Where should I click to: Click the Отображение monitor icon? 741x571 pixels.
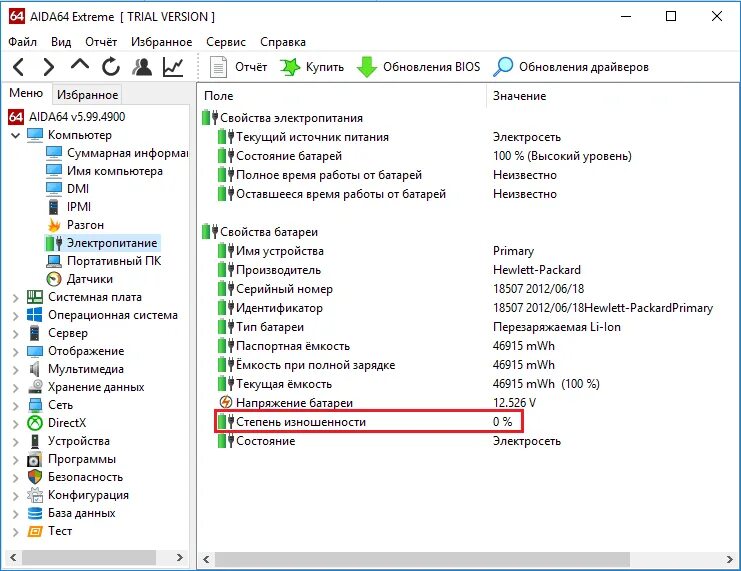pyautogui.click(x=35, y=351)
